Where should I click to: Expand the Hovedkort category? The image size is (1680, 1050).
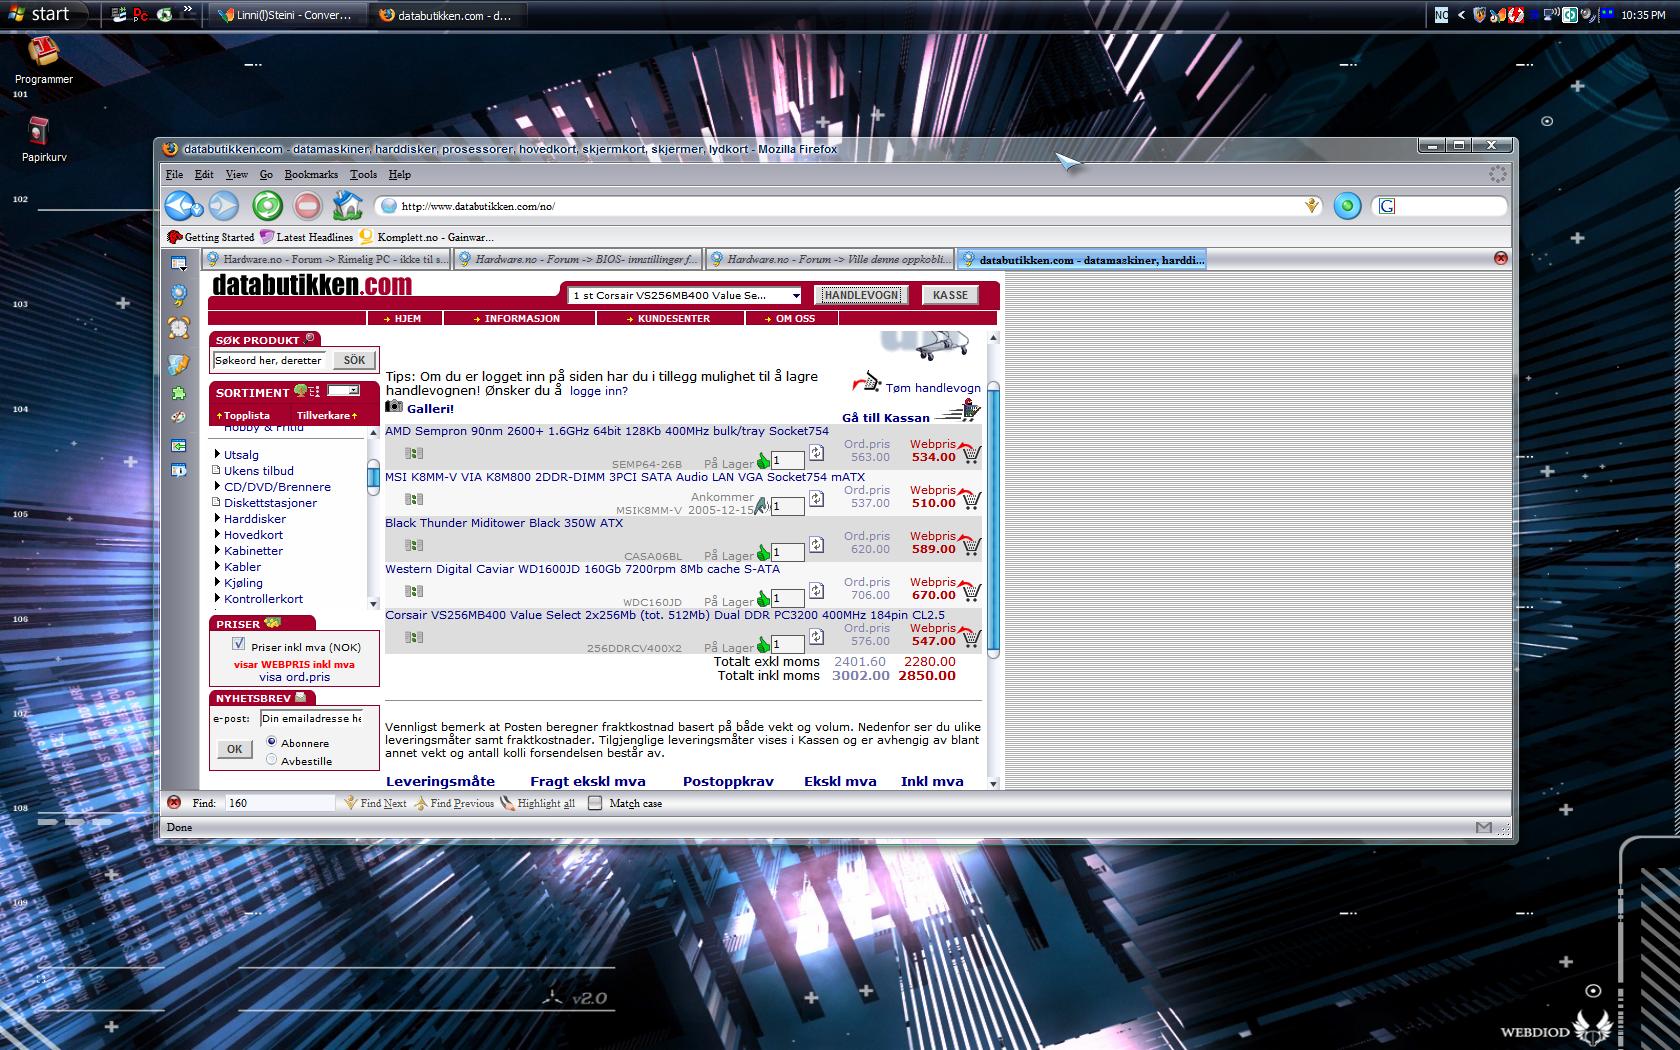click(217, 534)
